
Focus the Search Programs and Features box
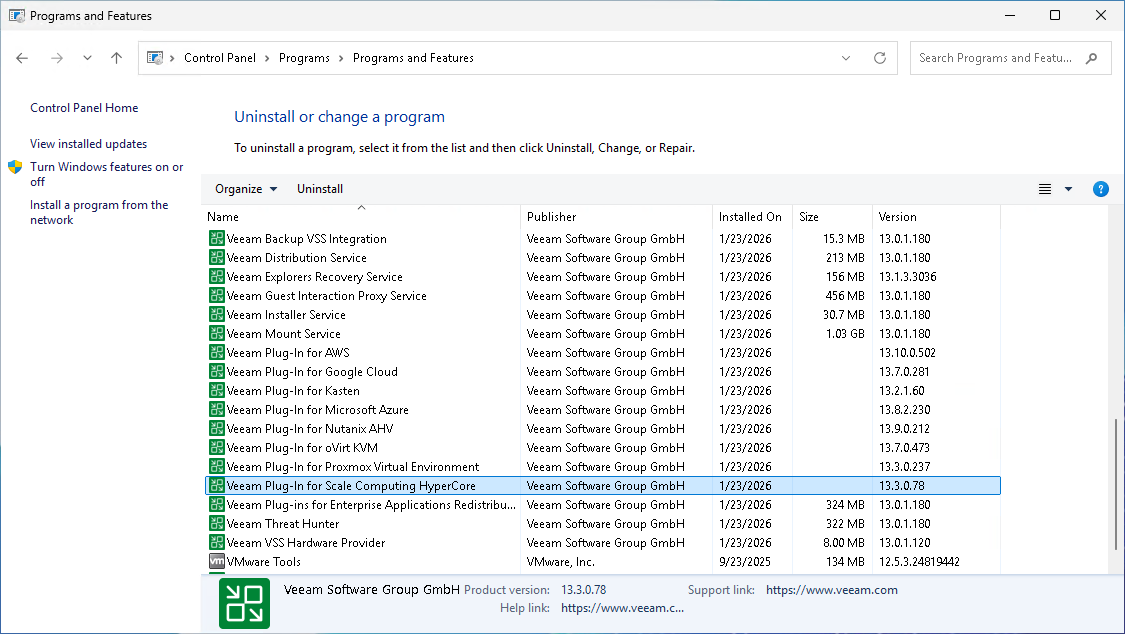coord(1010,58)
